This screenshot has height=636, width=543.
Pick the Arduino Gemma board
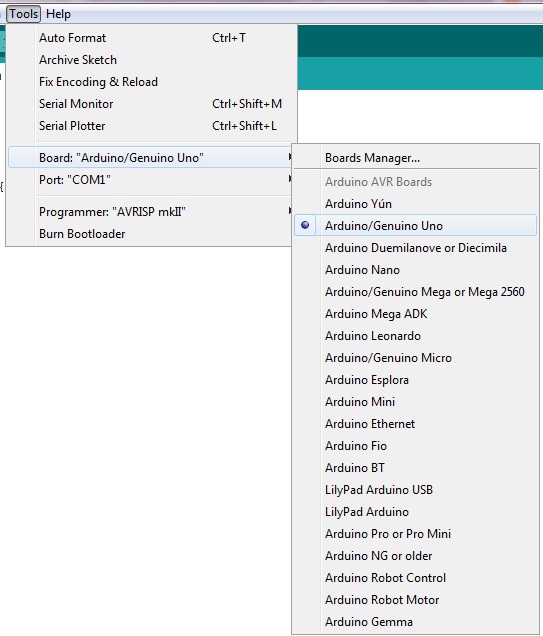click(415, 621)
